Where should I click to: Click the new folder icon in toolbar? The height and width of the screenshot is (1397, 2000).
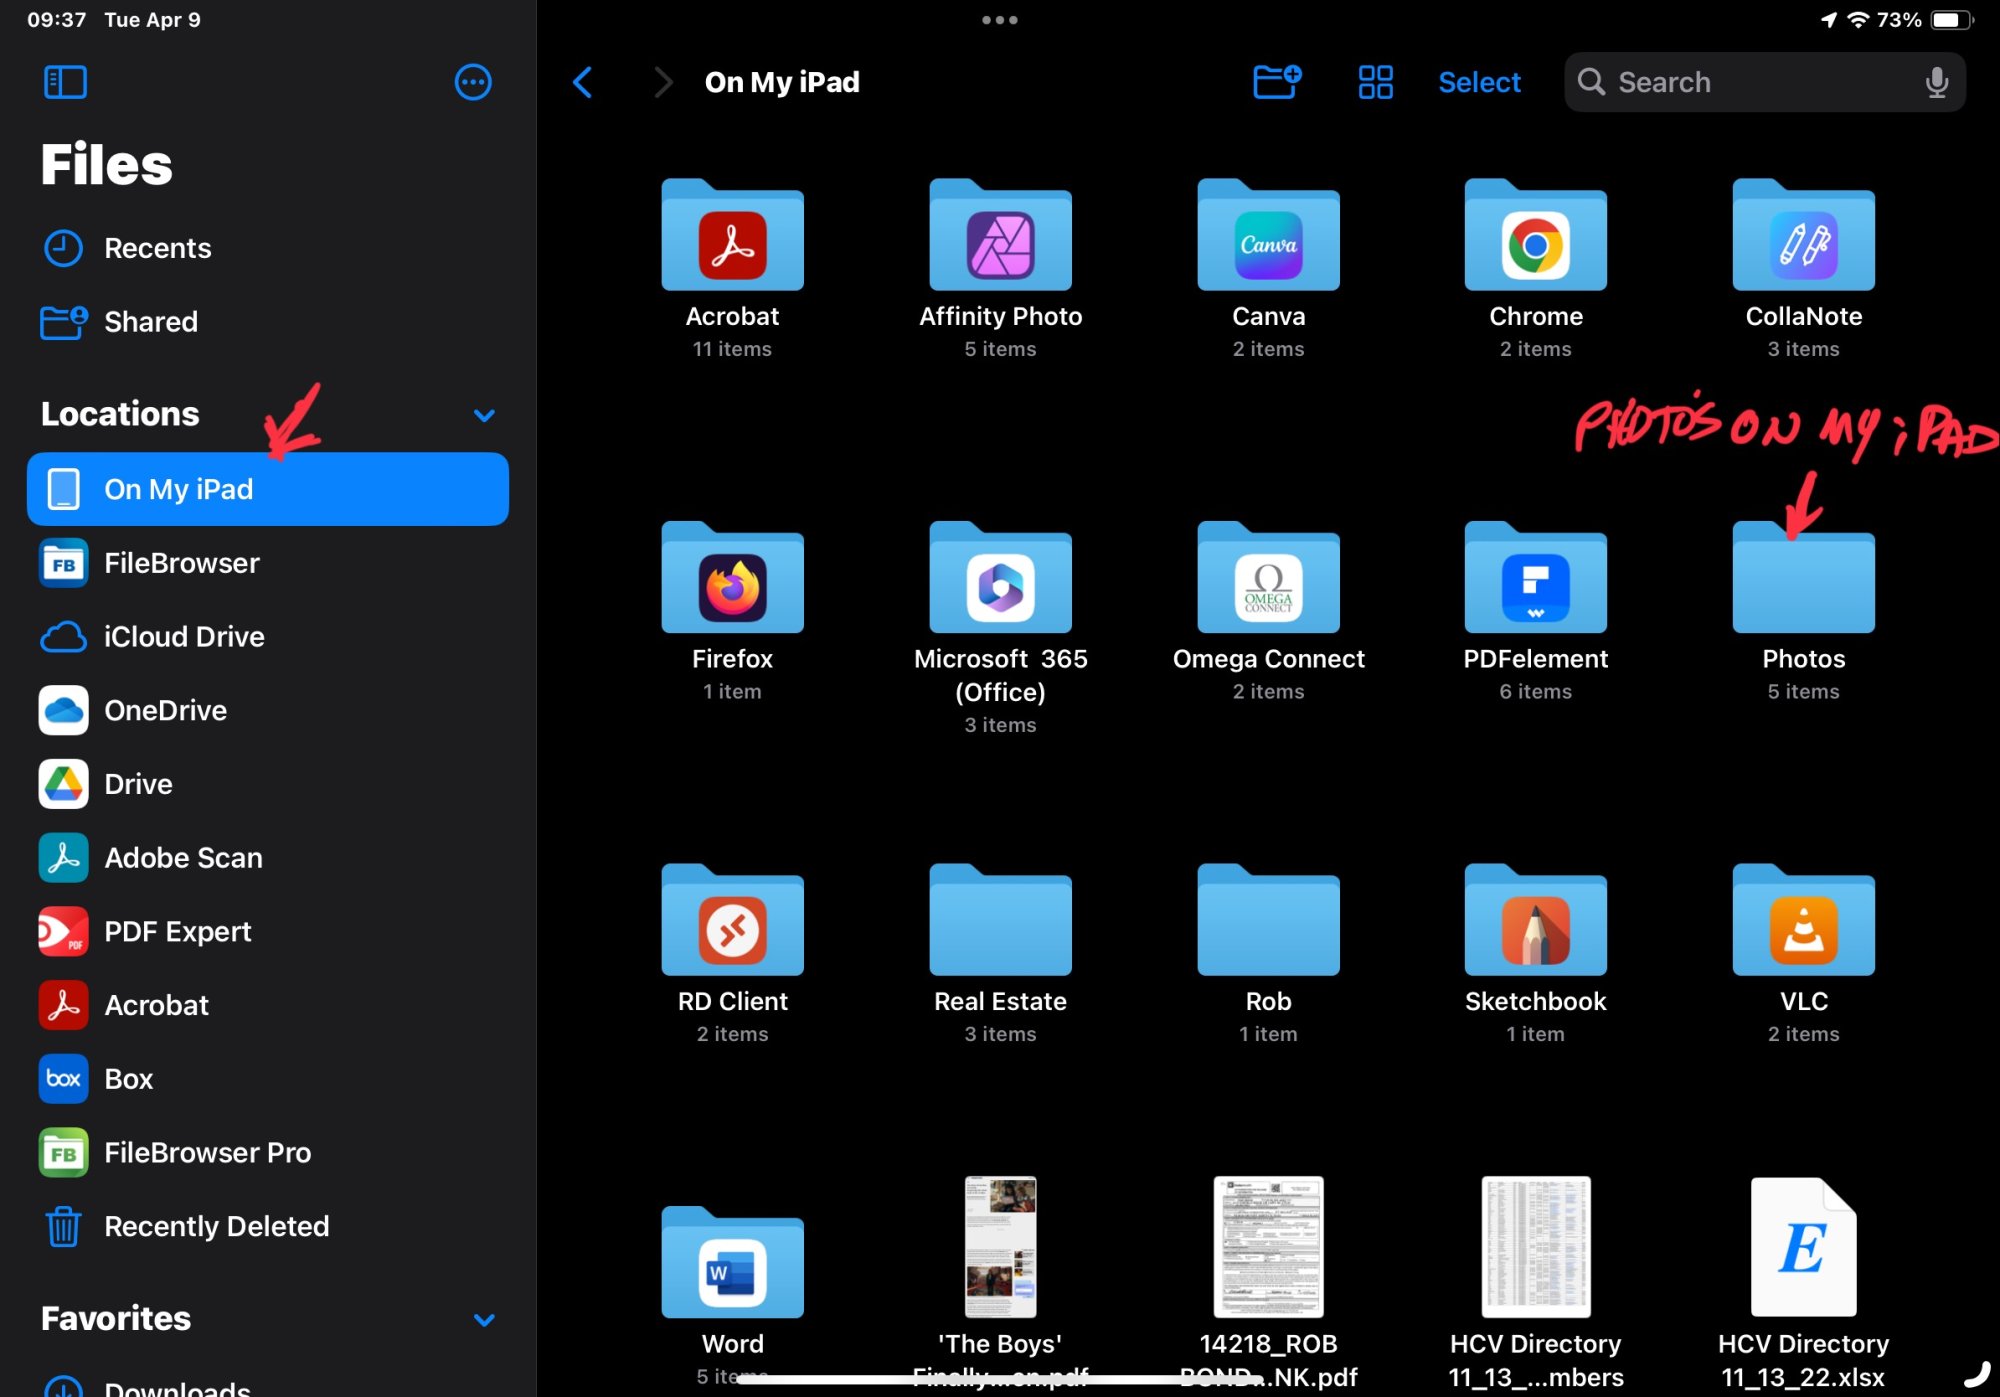coord(1277,82)
